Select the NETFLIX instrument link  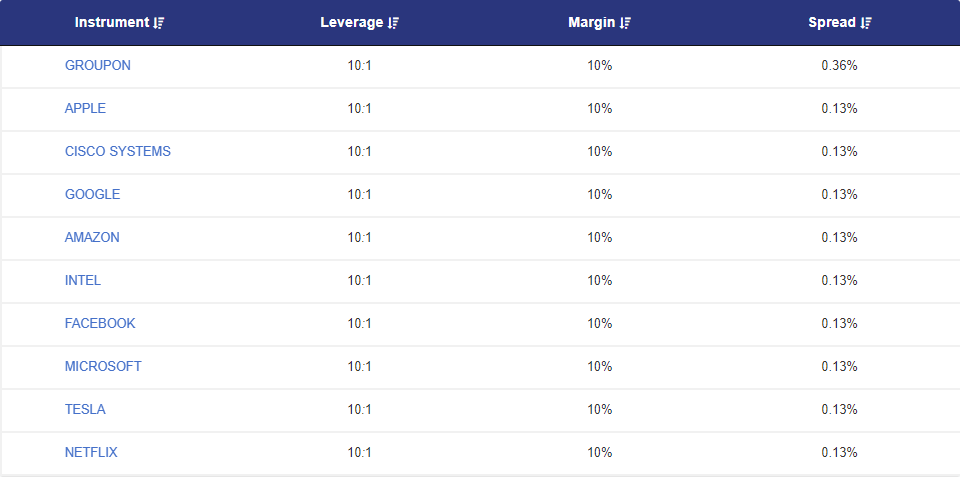[91, 452]
